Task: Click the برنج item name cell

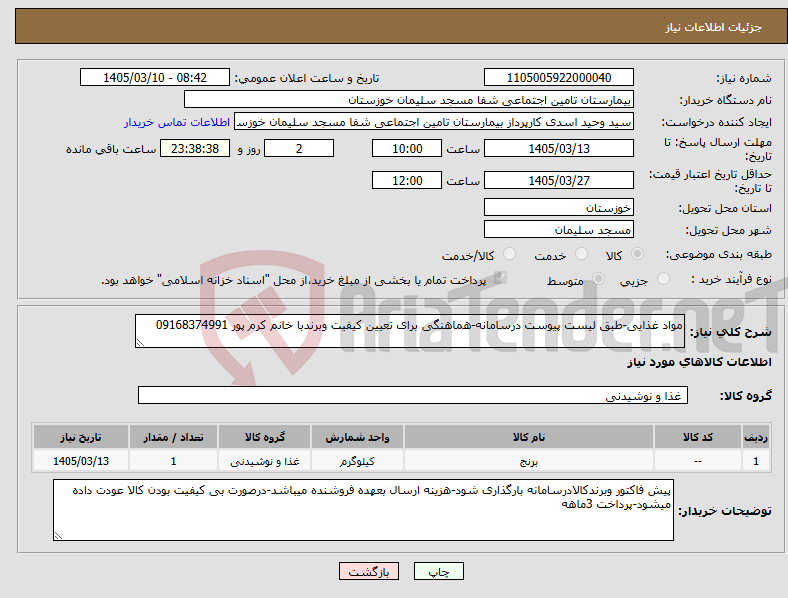Action: [x=529, y=461]
